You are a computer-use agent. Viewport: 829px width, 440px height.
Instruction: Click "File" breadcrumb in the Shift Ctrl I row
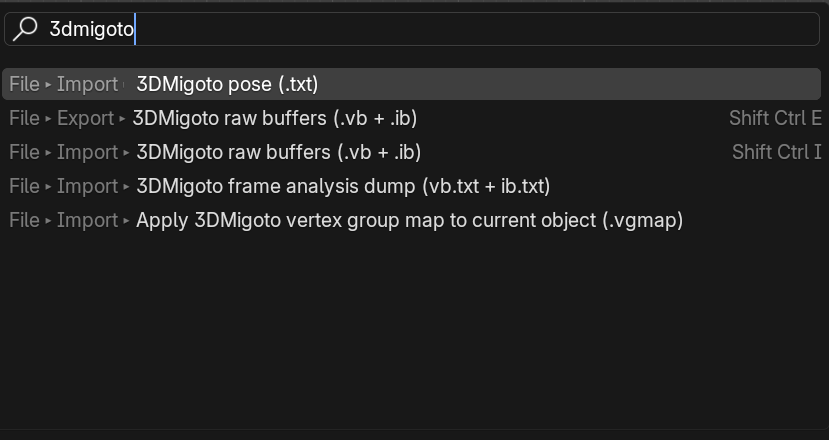[24, 152]
